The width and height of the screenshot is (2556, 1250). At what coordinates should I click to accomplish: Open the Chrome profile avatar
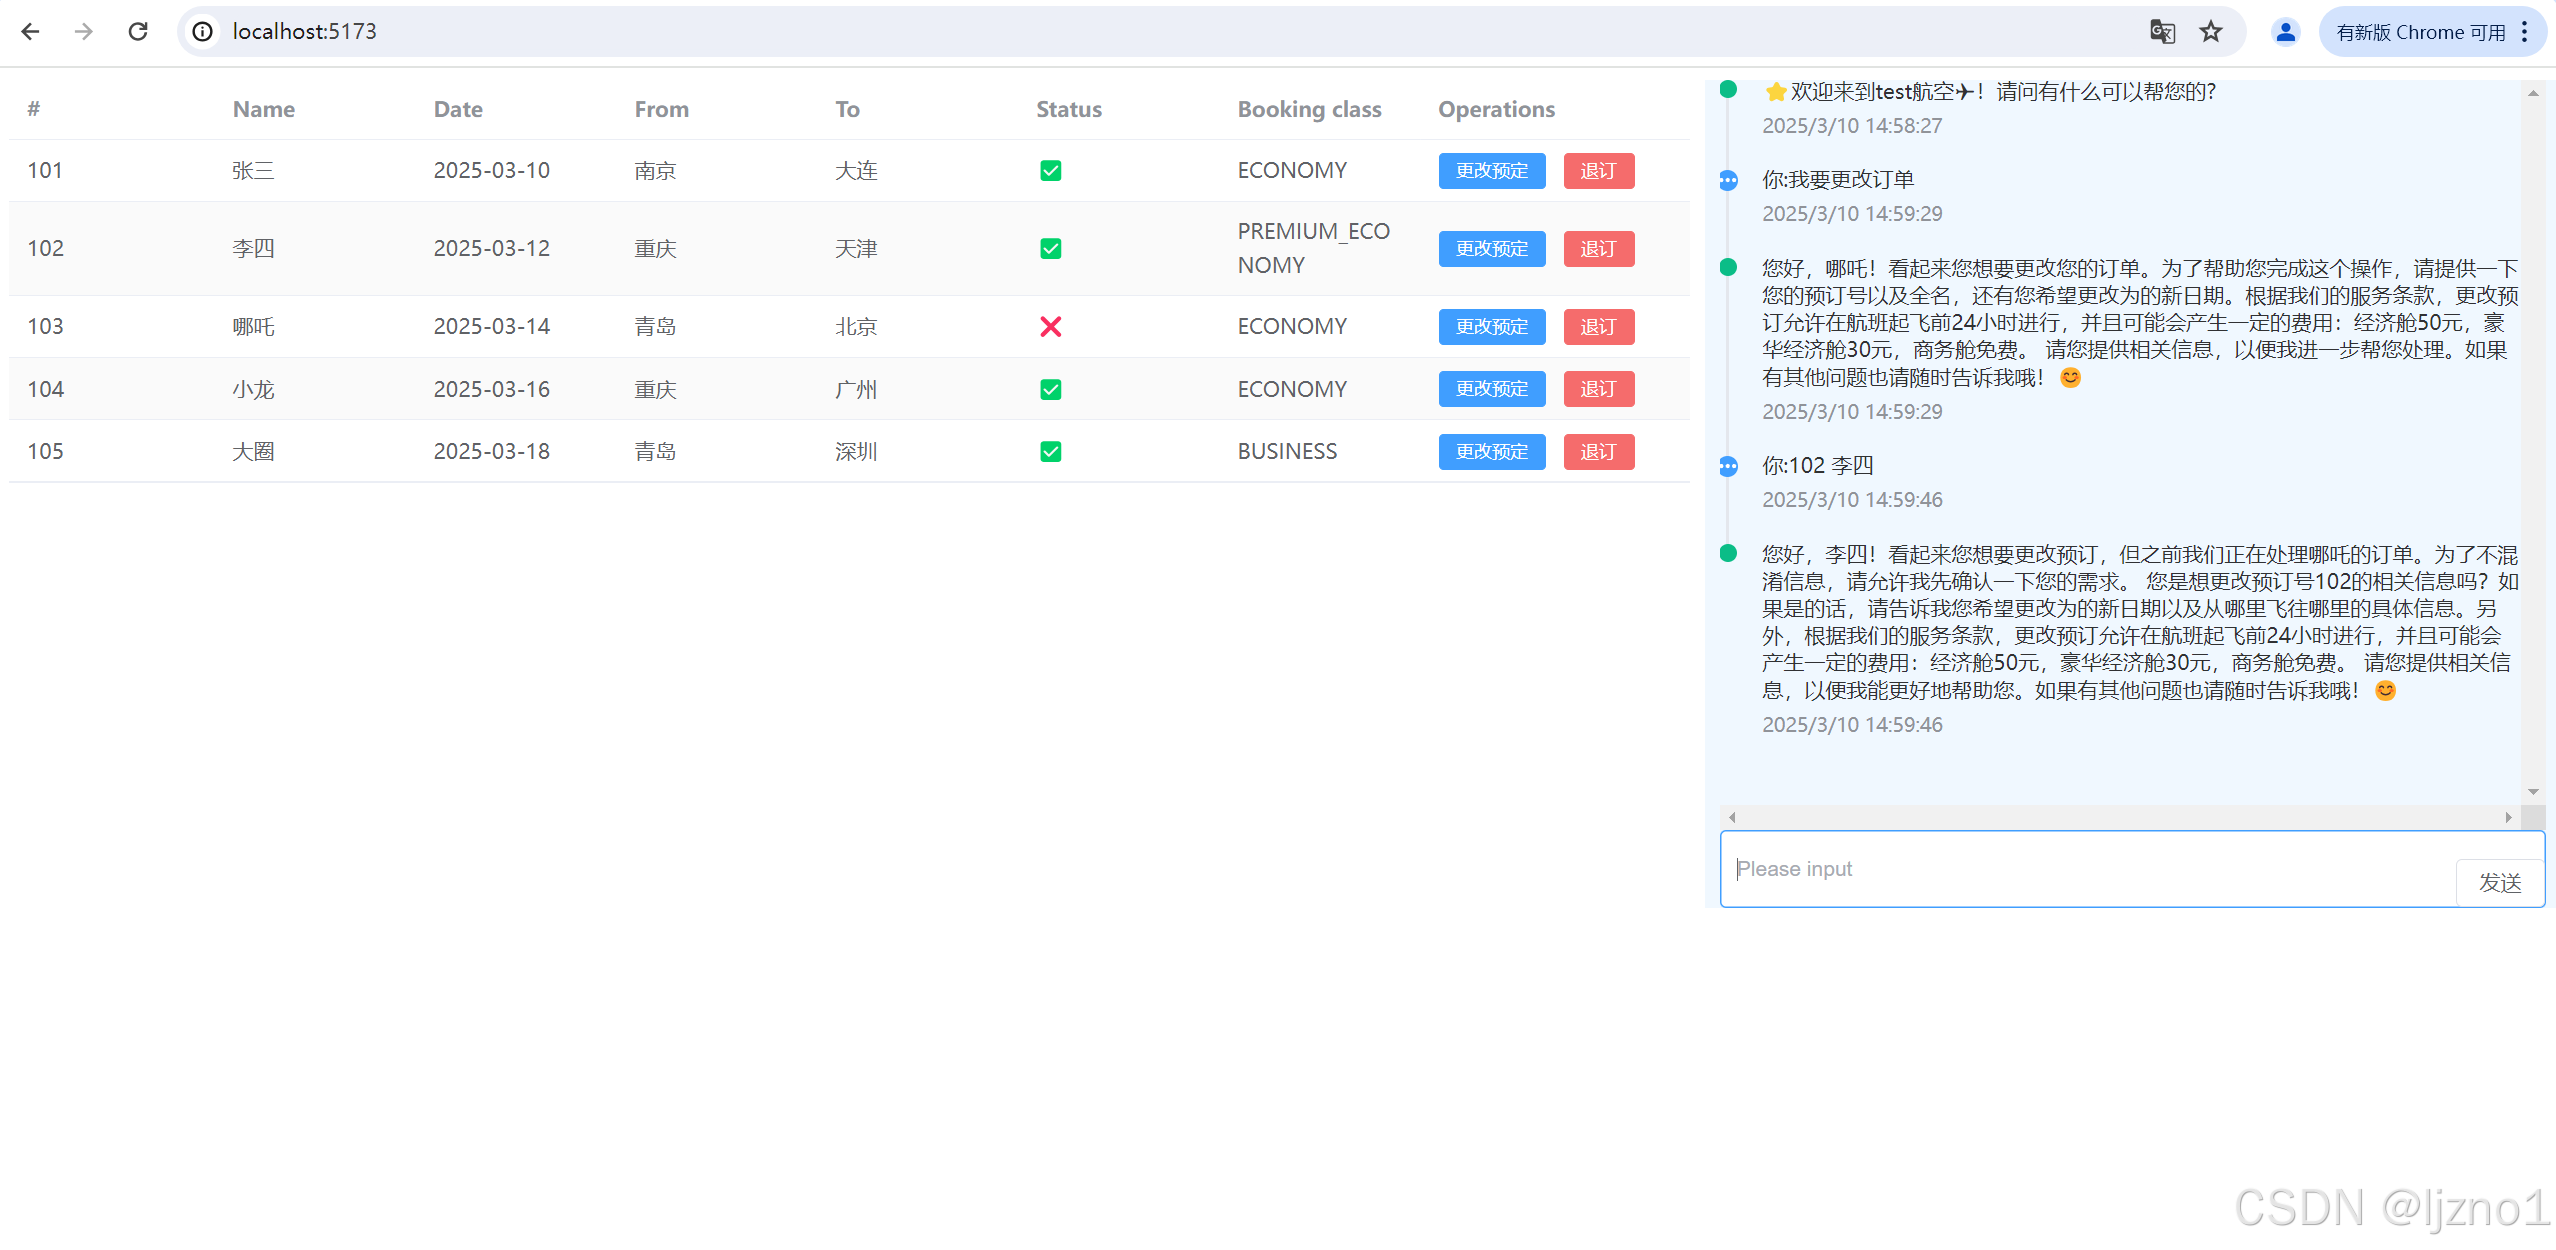[x=2285, y=32]
